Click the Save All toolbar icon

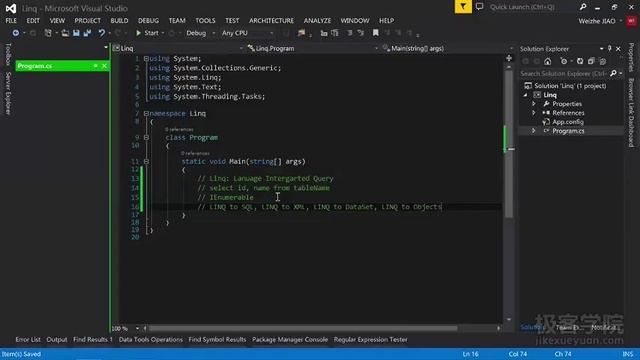click(x=87, y=33)
